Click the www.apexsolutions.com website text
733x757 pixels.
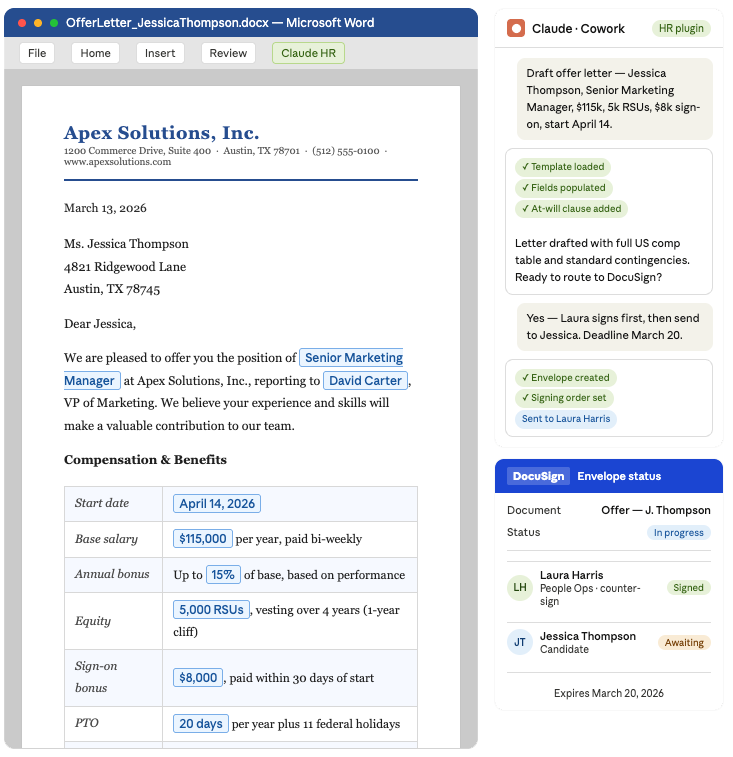pyautogui.click(x=117, y=162)
